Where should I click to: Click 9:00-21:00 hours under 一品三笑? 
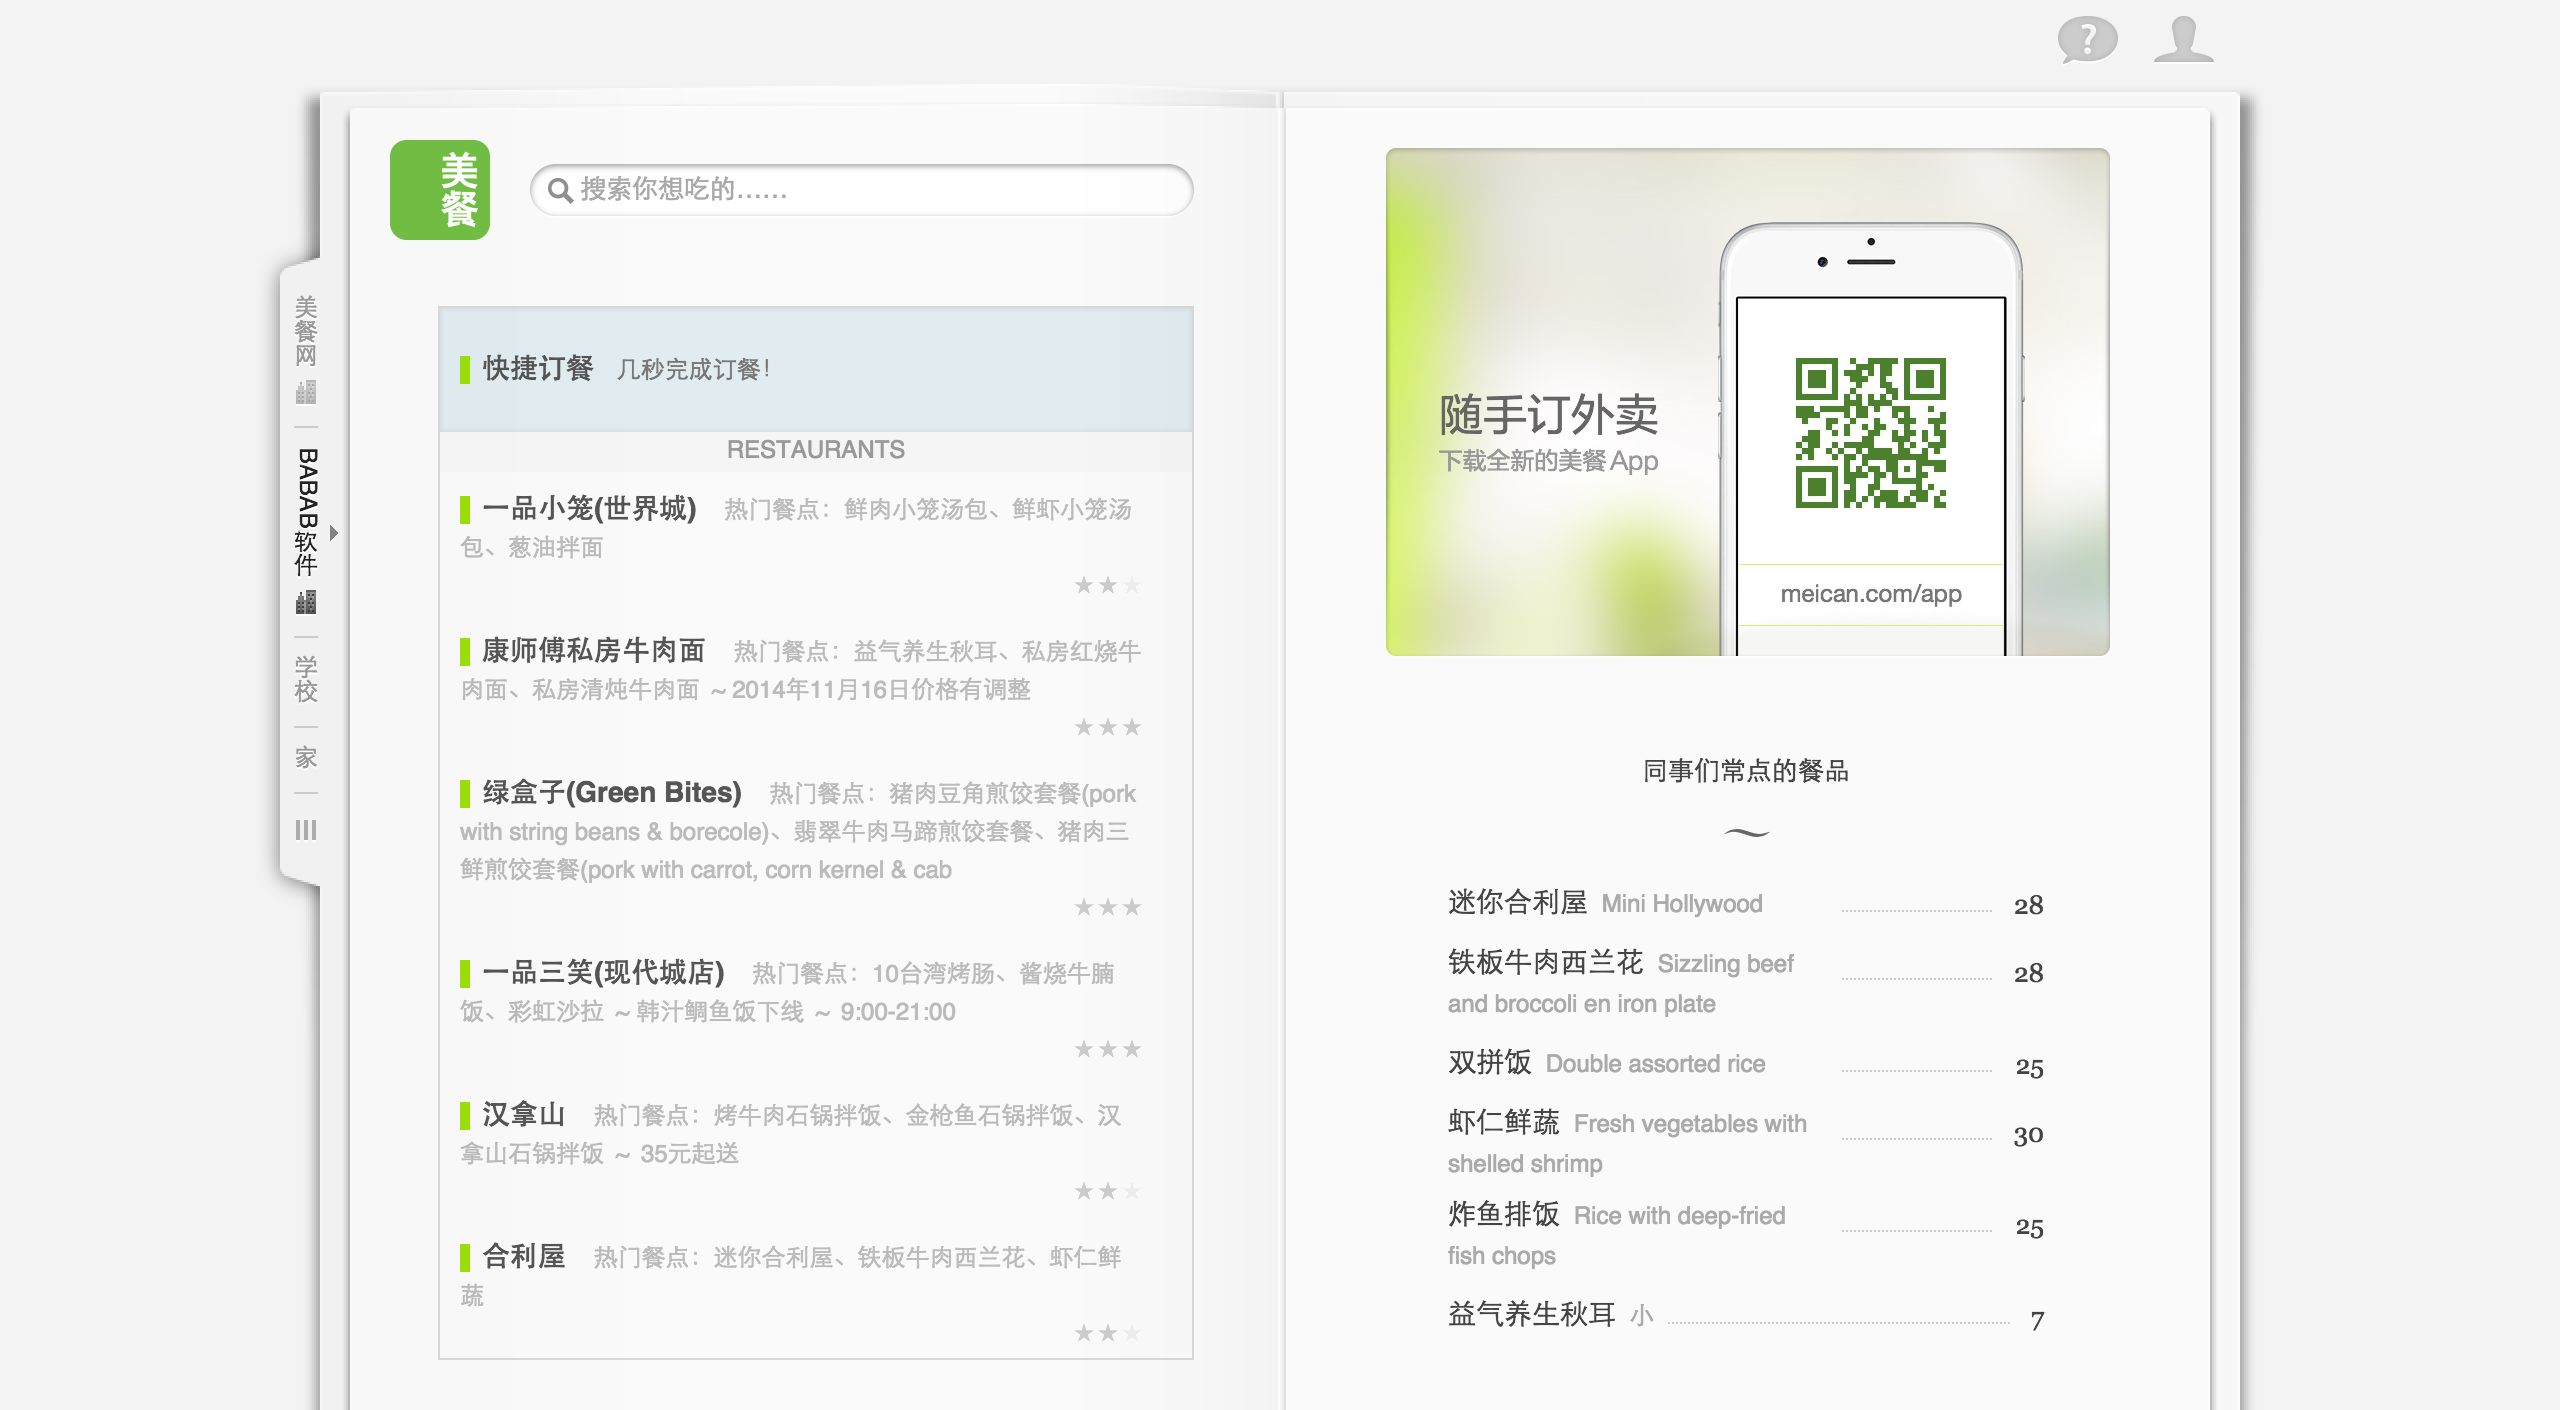898,1012
